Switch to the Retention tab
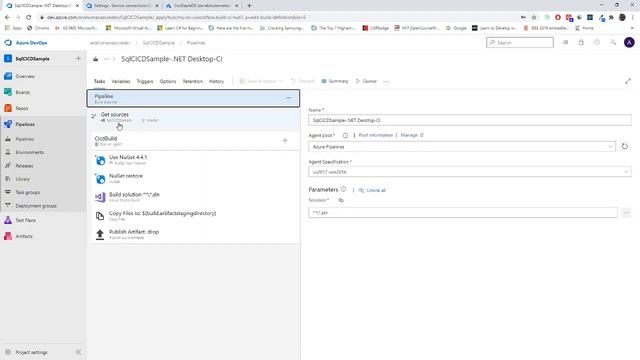 192,81
